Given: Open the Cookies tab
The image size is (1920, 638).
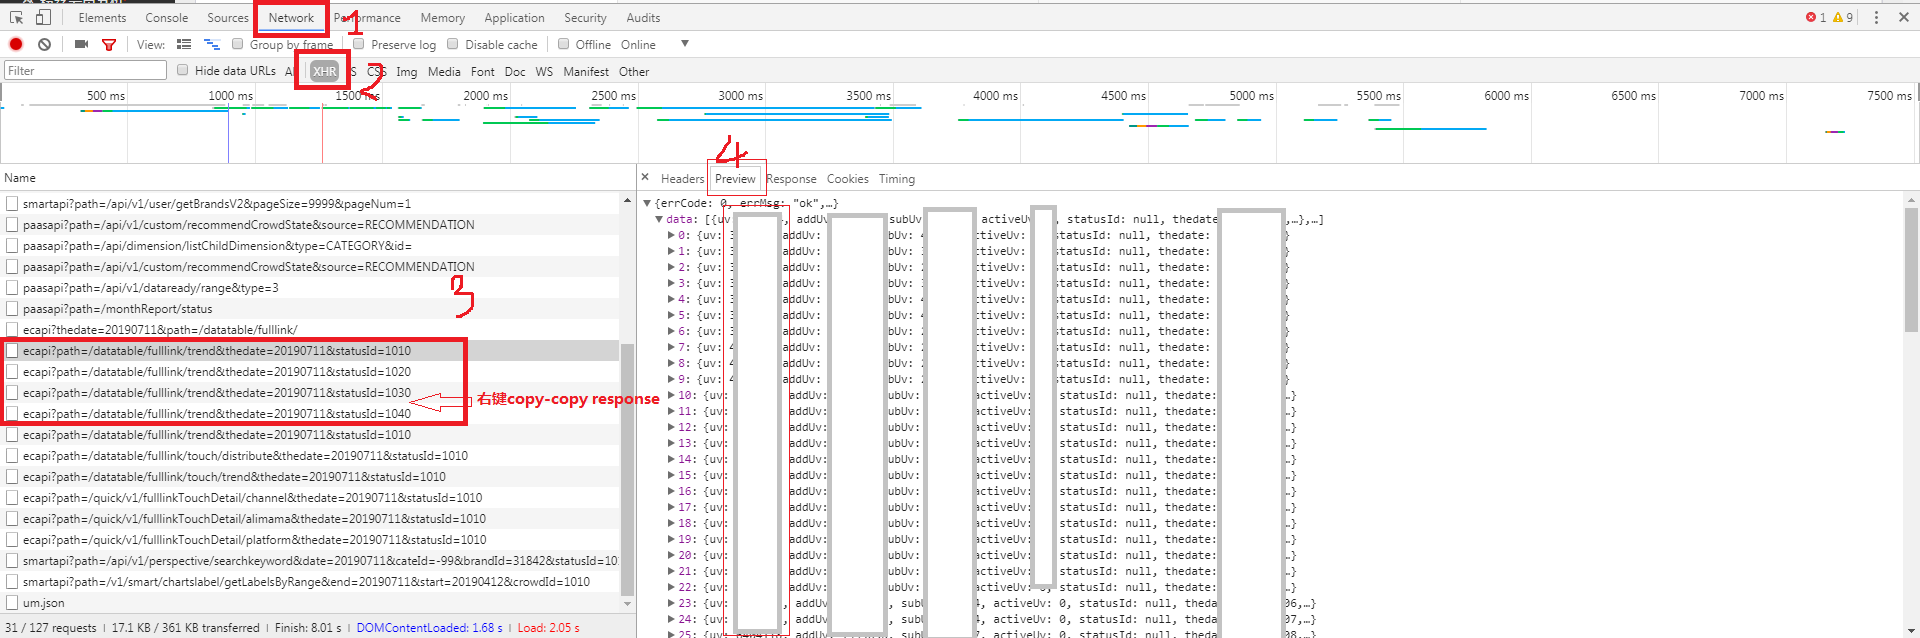Looking at the screenshot, I should point(847,179).
